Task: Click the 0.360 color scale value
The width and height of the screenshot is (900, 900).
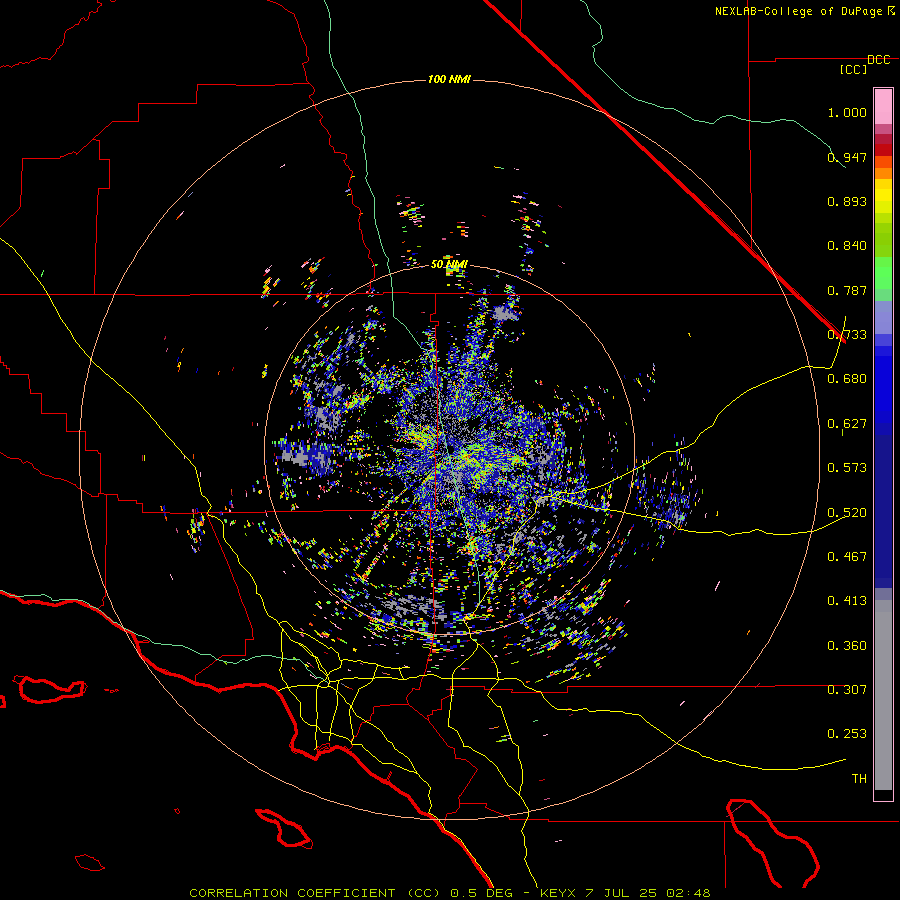Action: (x=847, y=646)
